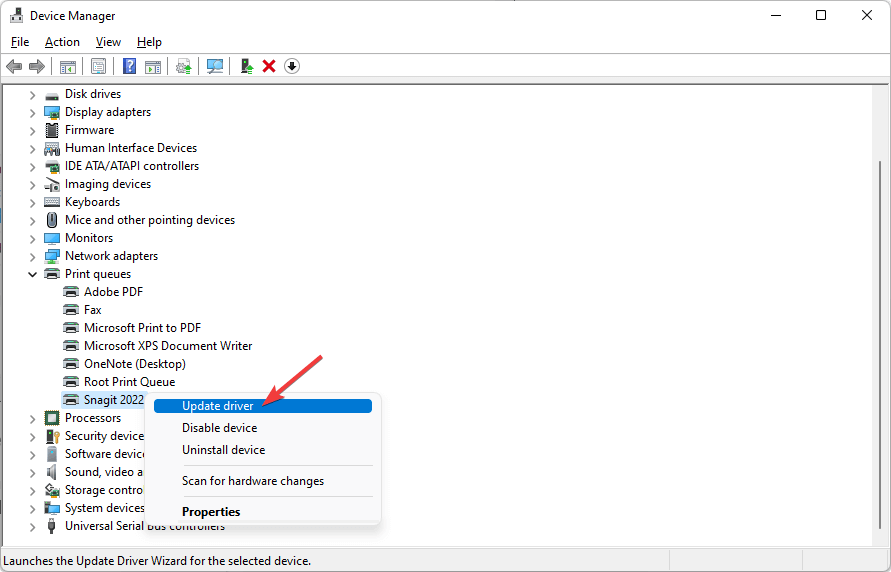This screenshot has height=572, width=891.
Task: Click the Network adapters icon
Action: [x=52, y=256]
